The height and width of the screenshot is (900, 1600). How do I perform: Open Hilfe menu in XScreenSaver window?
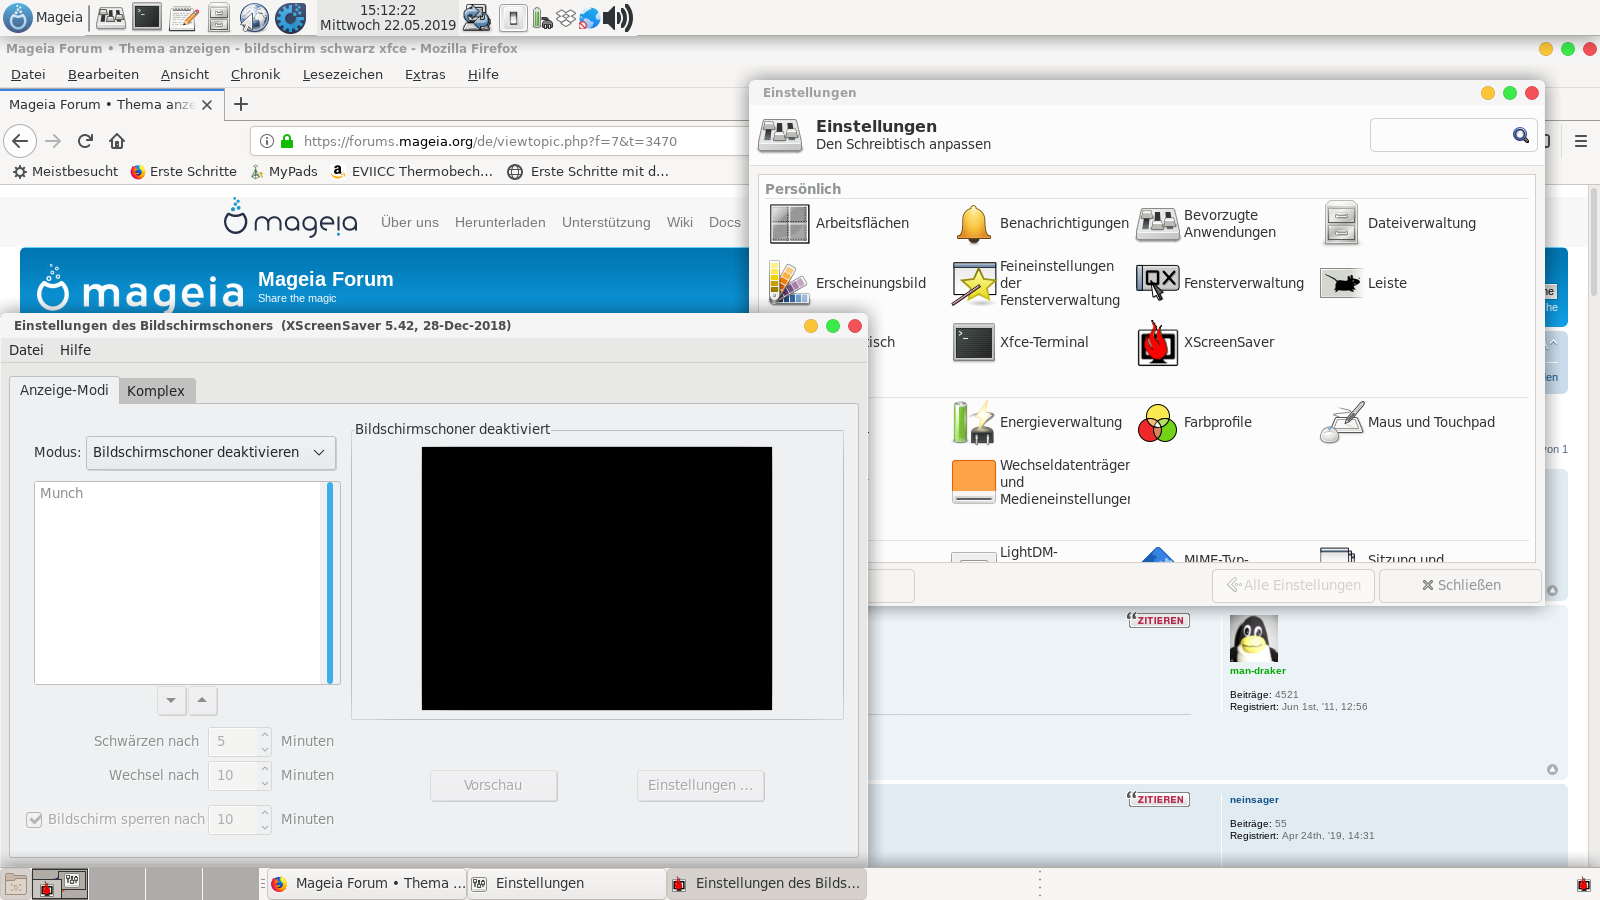click(75, 350)
